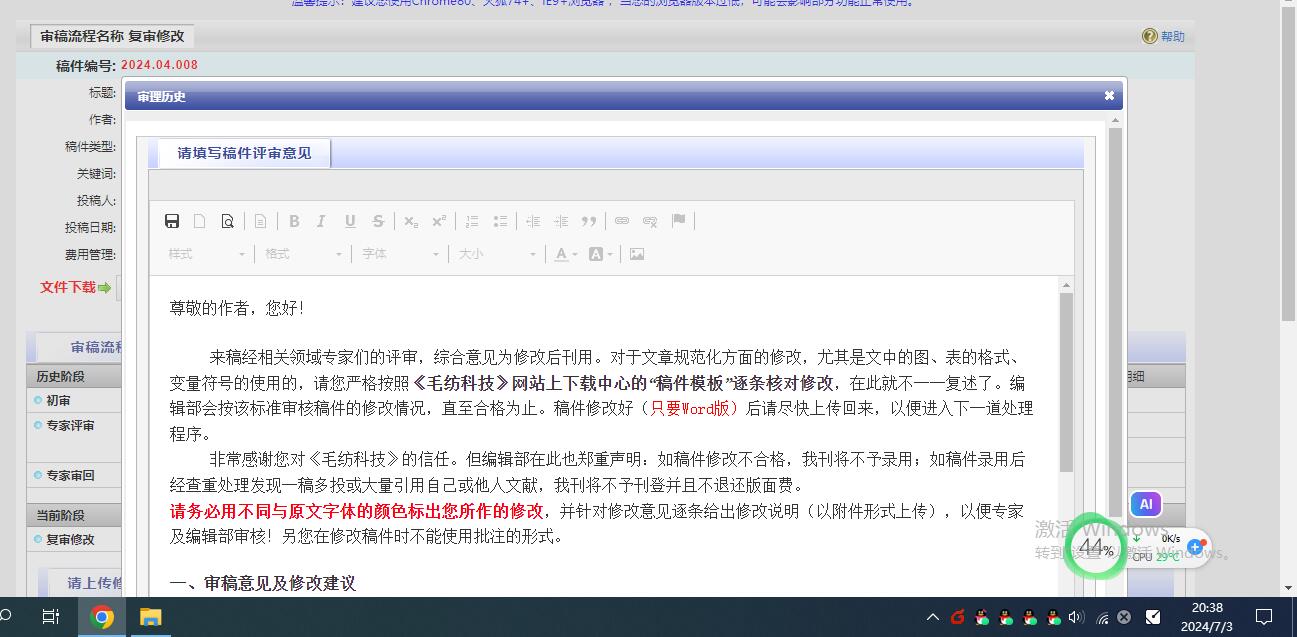Click the 文件下载 link
The height and width of the screenshot is (637, 1297).
(x=68, y=287)
